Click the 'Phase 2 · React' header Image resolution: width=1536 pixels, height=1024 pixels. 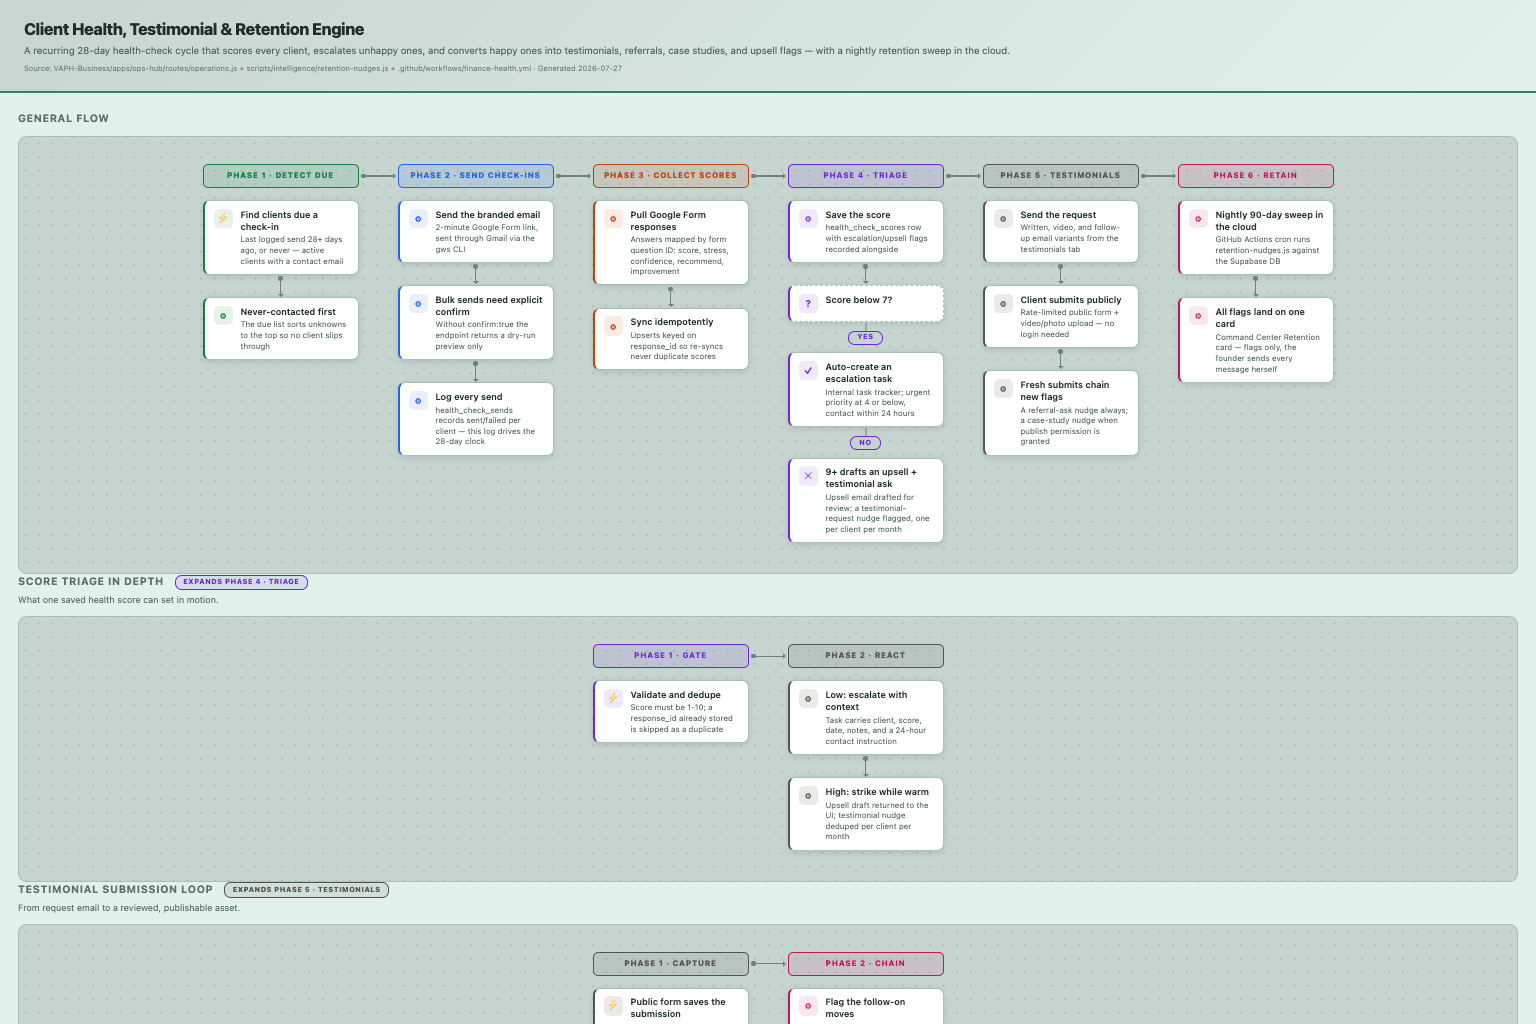(866, 655)
